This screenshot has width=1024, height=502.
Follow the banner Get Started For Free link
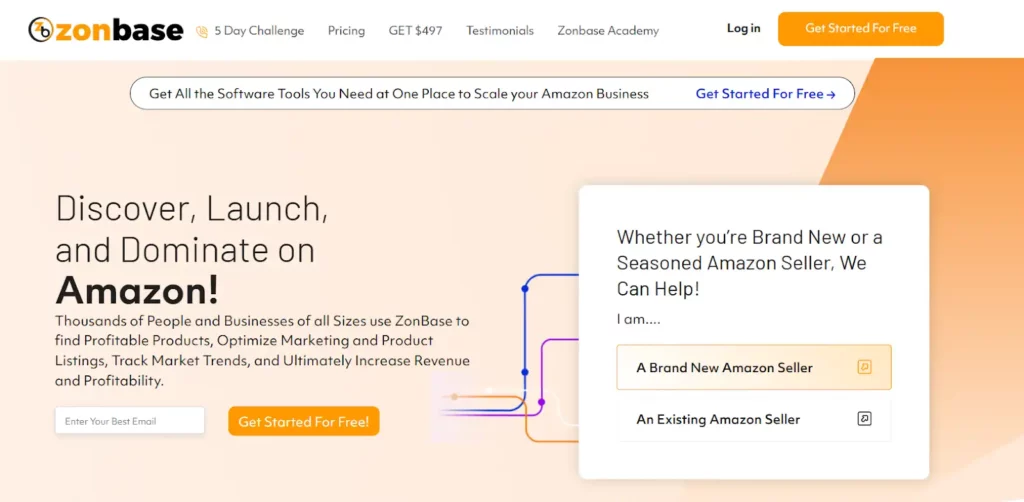[765, 94]
